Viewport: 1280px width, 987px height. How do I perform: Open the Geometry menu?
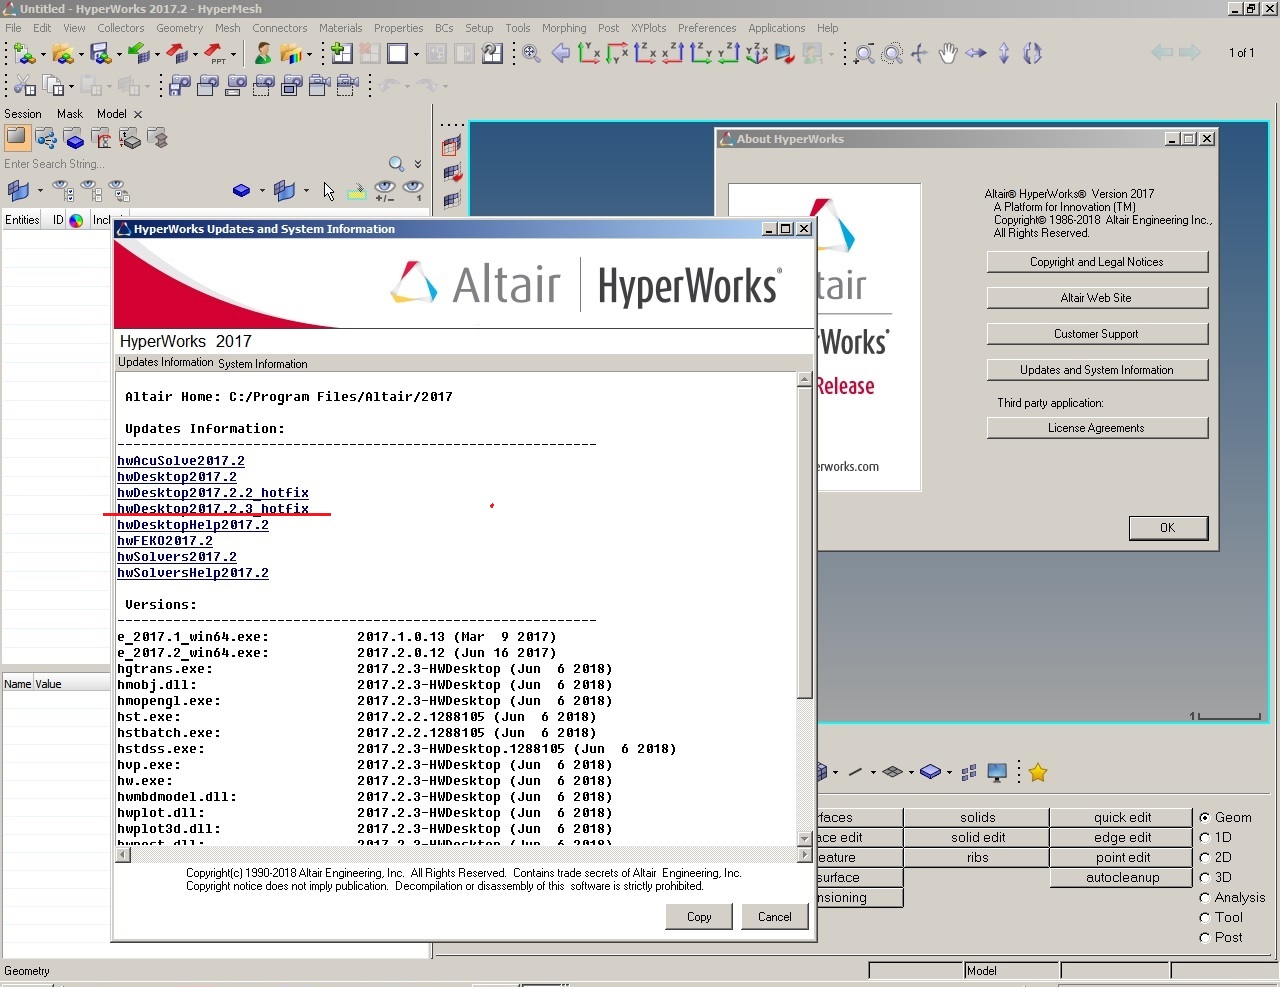(180, 28)
